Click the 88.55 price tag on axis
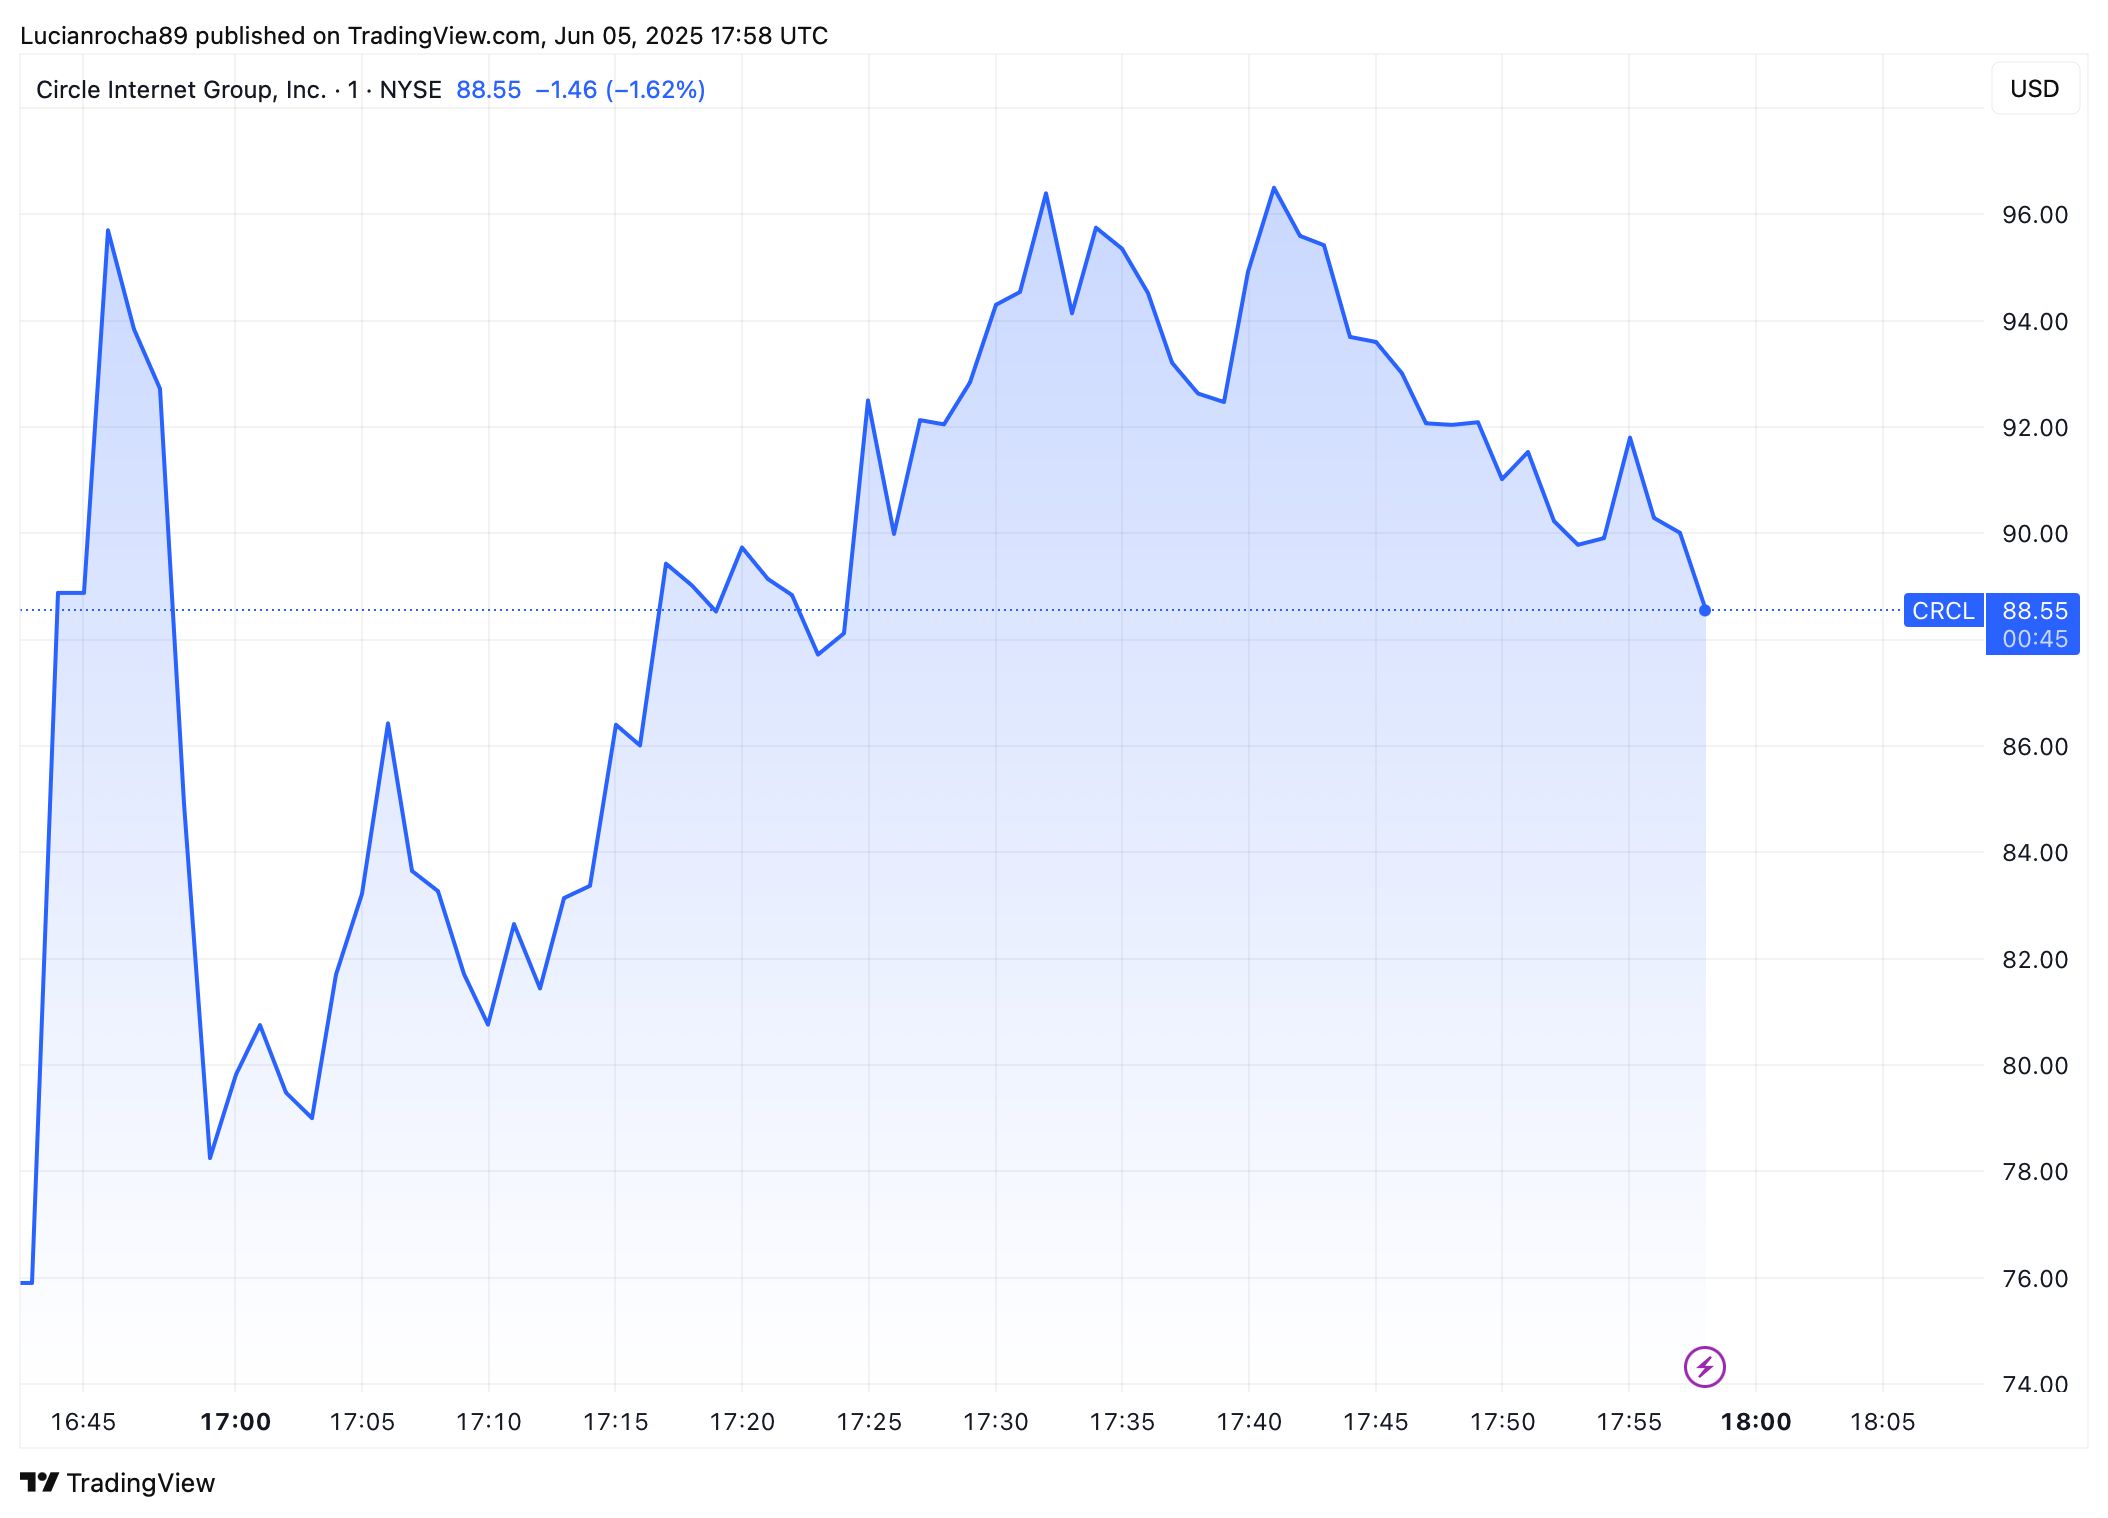The width and height of the screenshot is (2108, 1518). (2034, 610)
